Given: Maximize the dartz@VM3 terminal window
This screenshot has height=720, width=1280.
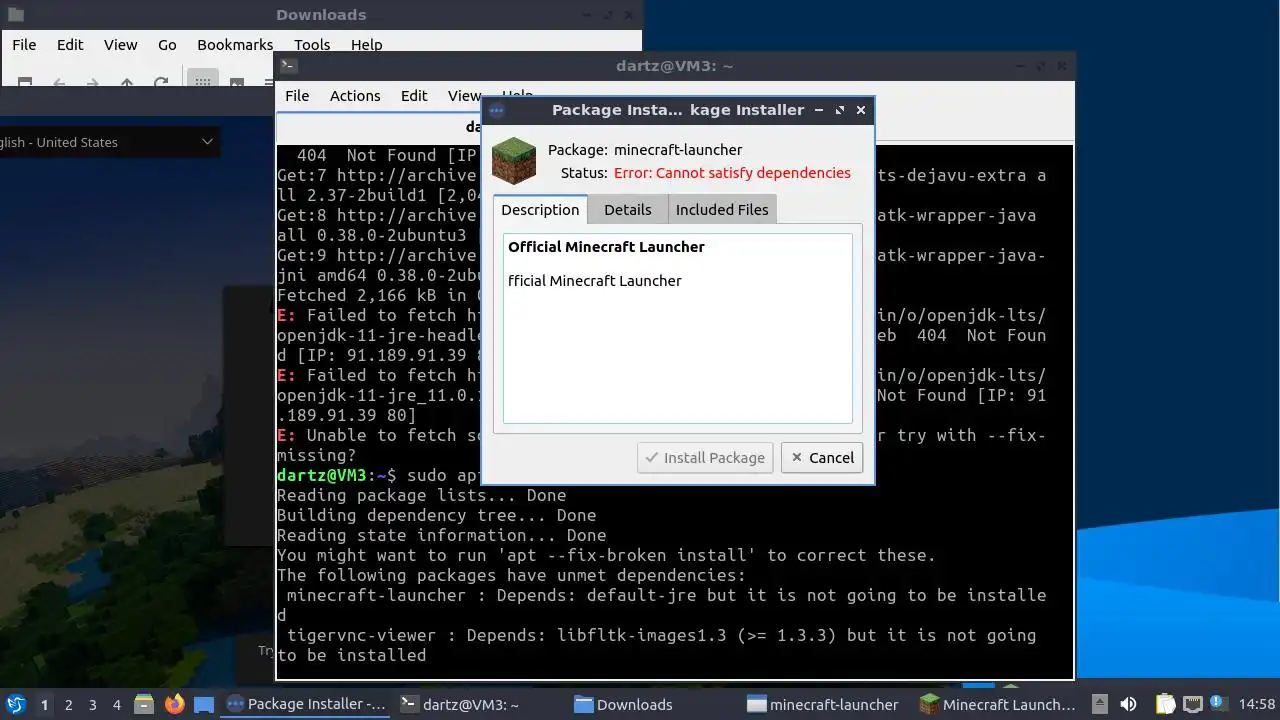Looking at the screenshot, I should point(1041,66).
